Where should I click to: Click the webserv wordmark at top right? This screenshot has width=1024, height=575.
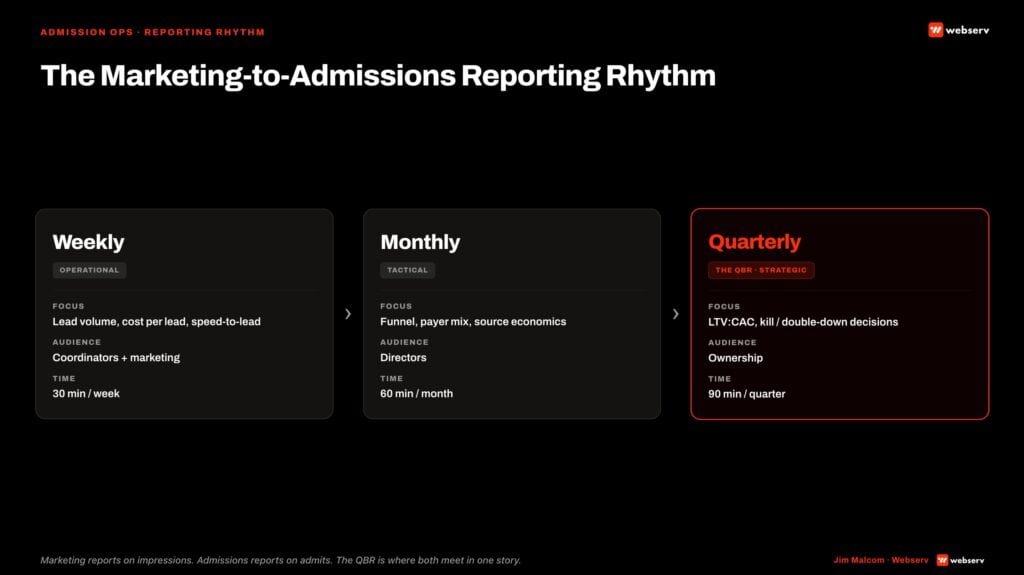pyautogui.click(x=968, y=30)
